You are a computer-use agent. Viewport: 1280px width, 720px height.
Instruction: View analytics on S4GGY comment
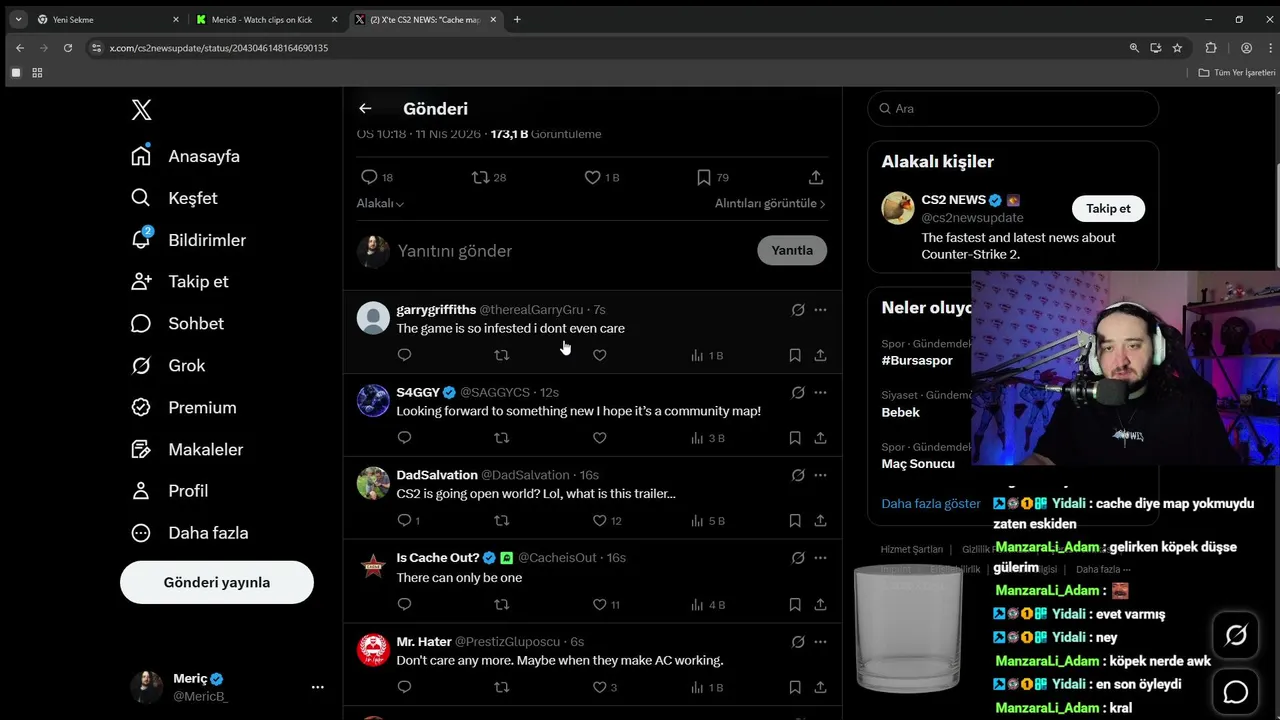tap(707, 438)
